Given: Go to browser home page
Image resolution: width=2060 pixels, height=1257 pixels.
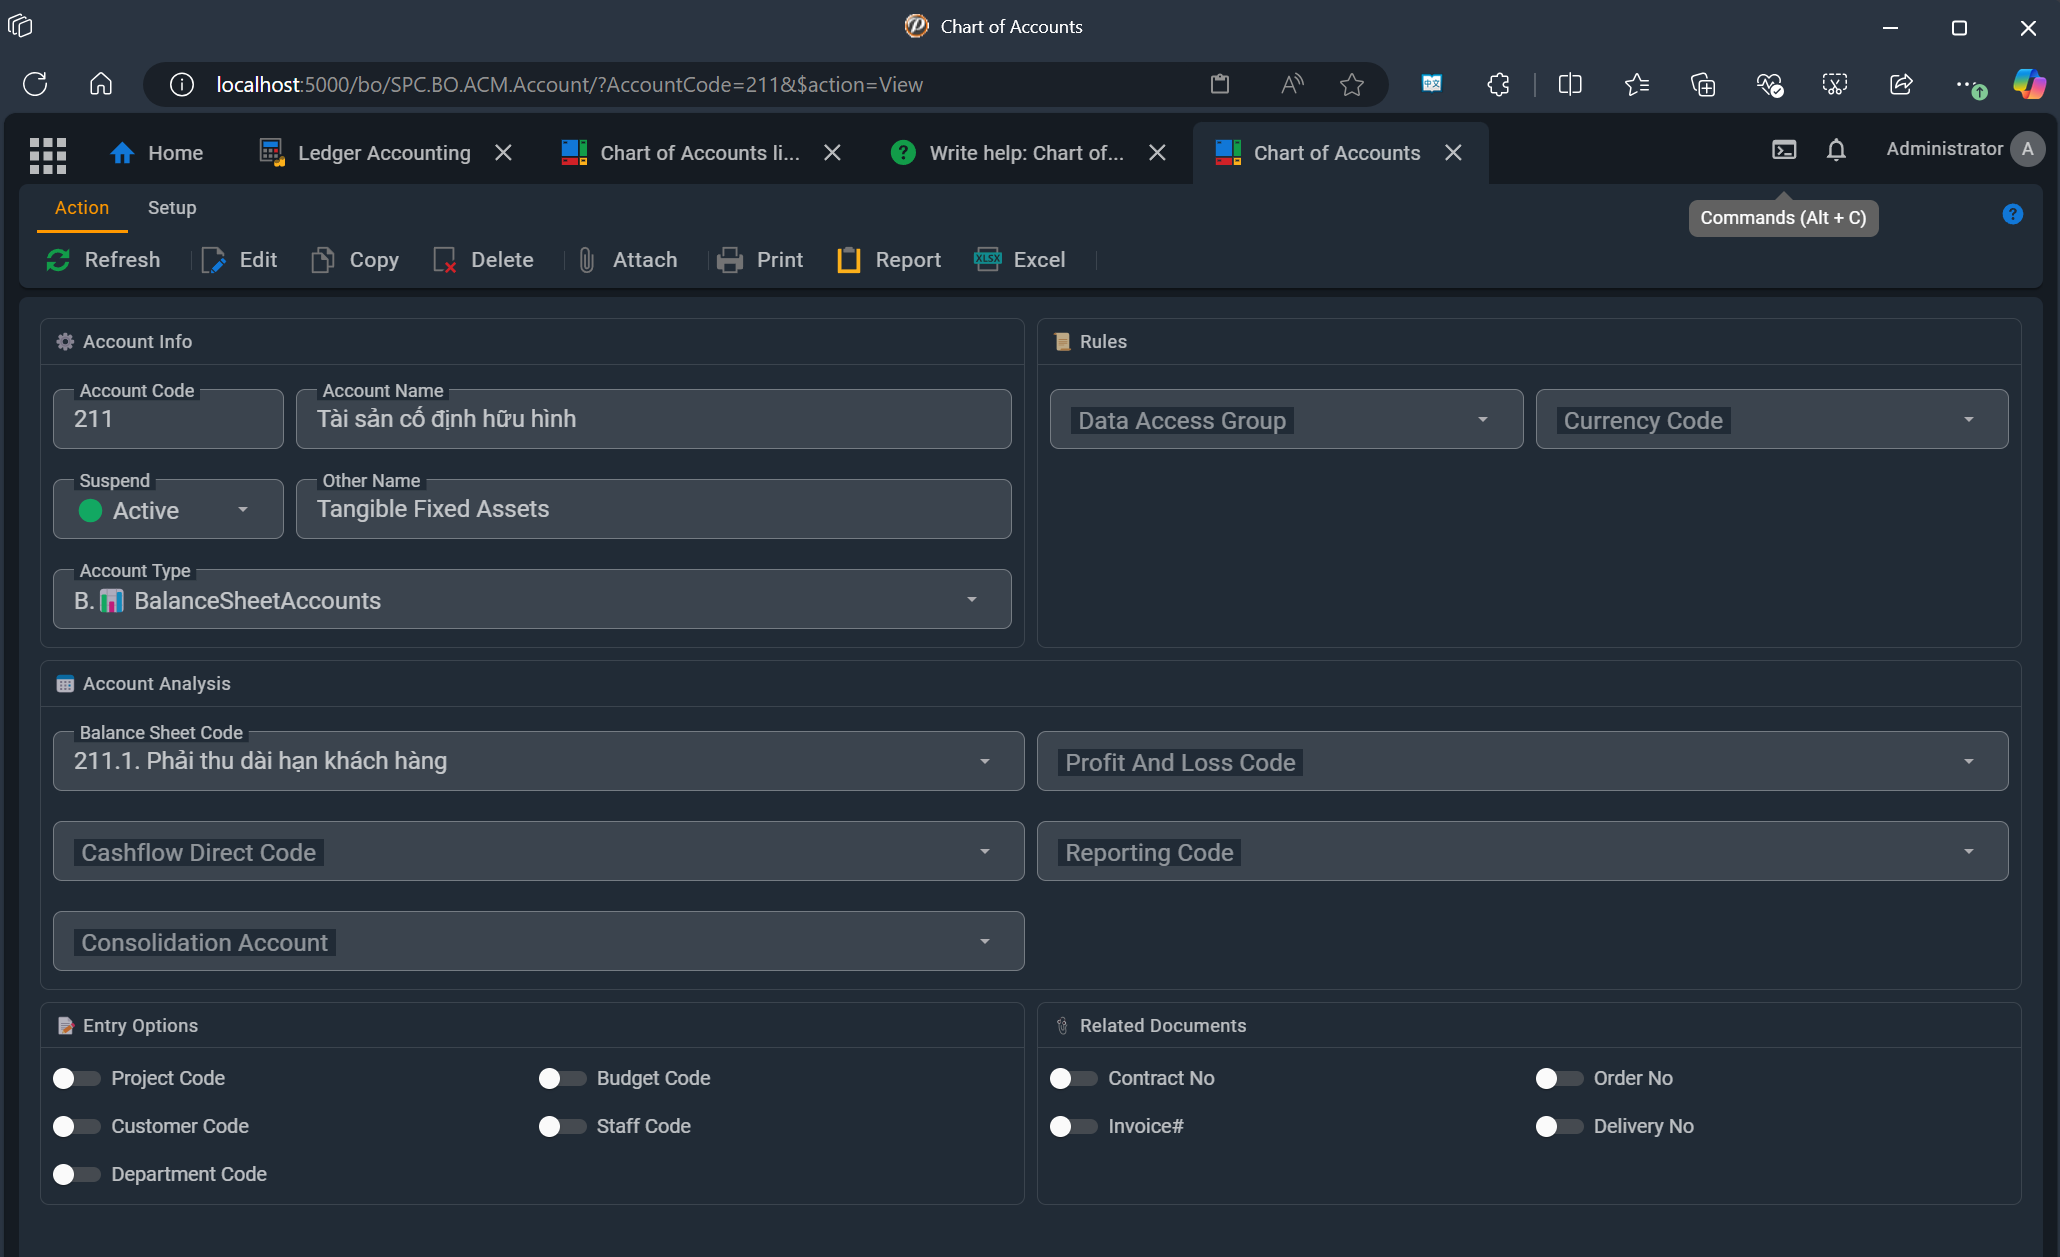Looking at the screenshot, I should tap(101, 84).
